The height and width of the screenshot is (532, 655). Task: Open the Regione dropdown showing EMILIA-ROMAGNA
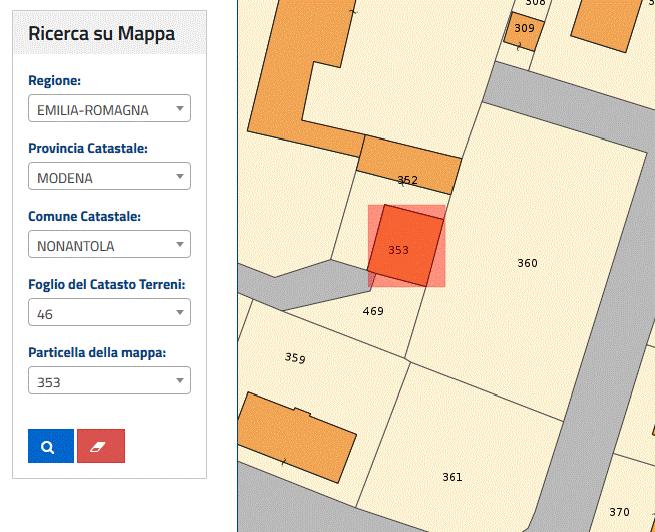coord(109,108)
